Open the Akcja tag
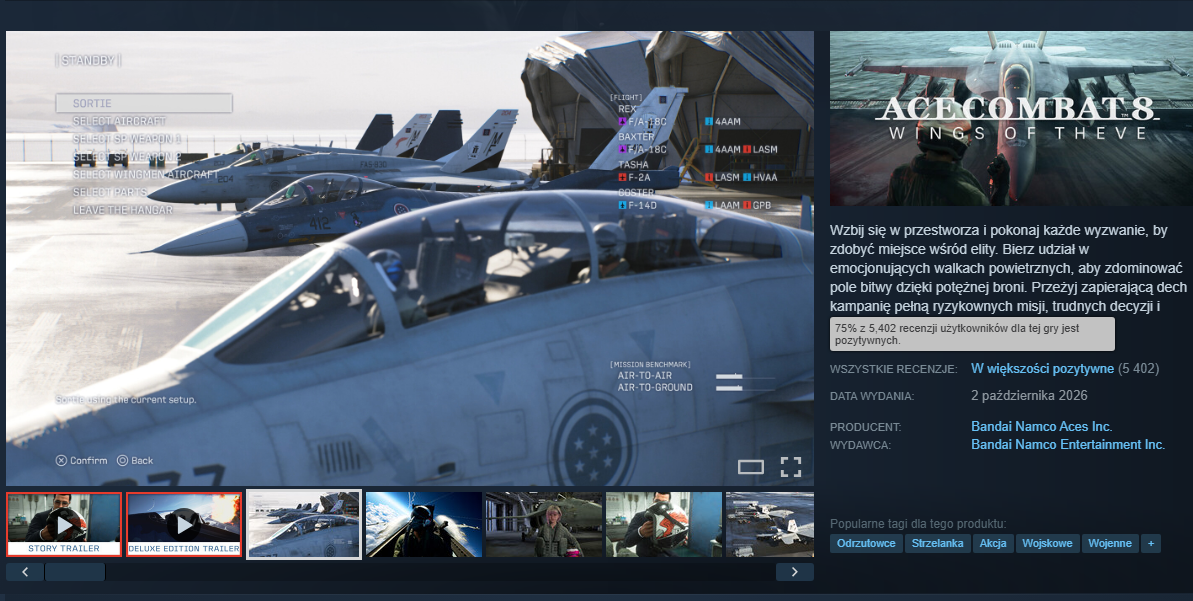The width and height of the screenshot is (1193, 601). [993, 543]
